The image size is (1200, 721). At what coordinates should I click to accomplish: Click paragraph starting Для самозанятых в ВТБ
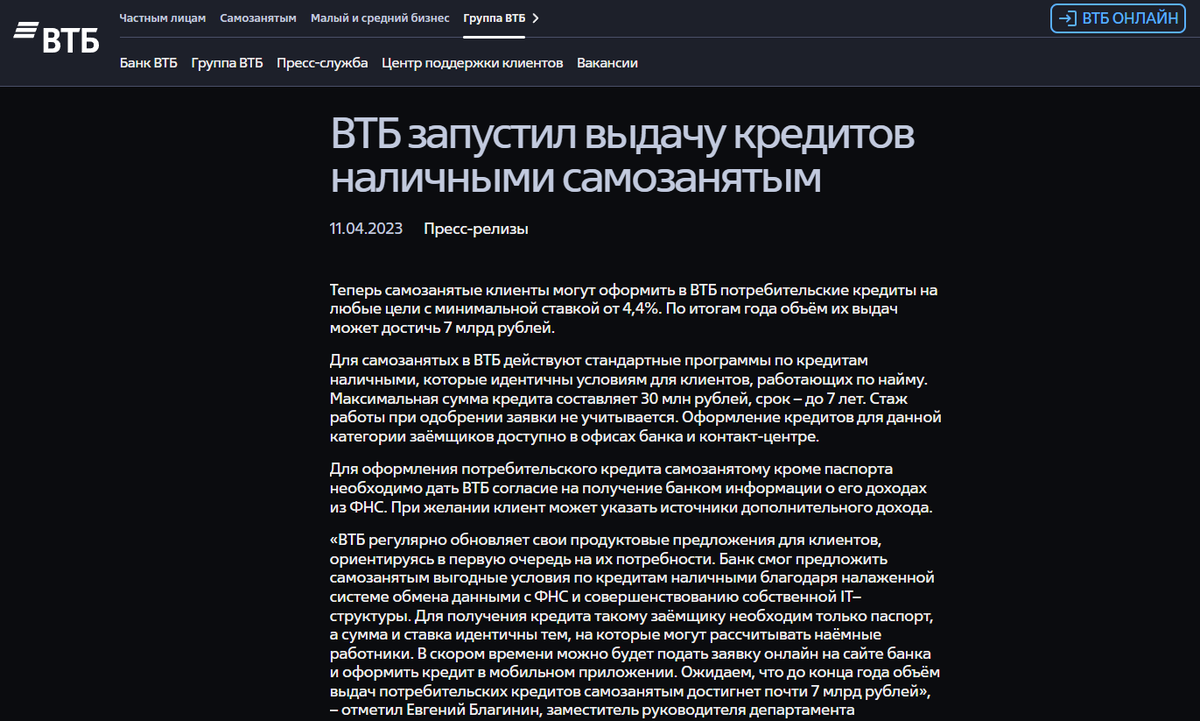click(x=635, y=398)
